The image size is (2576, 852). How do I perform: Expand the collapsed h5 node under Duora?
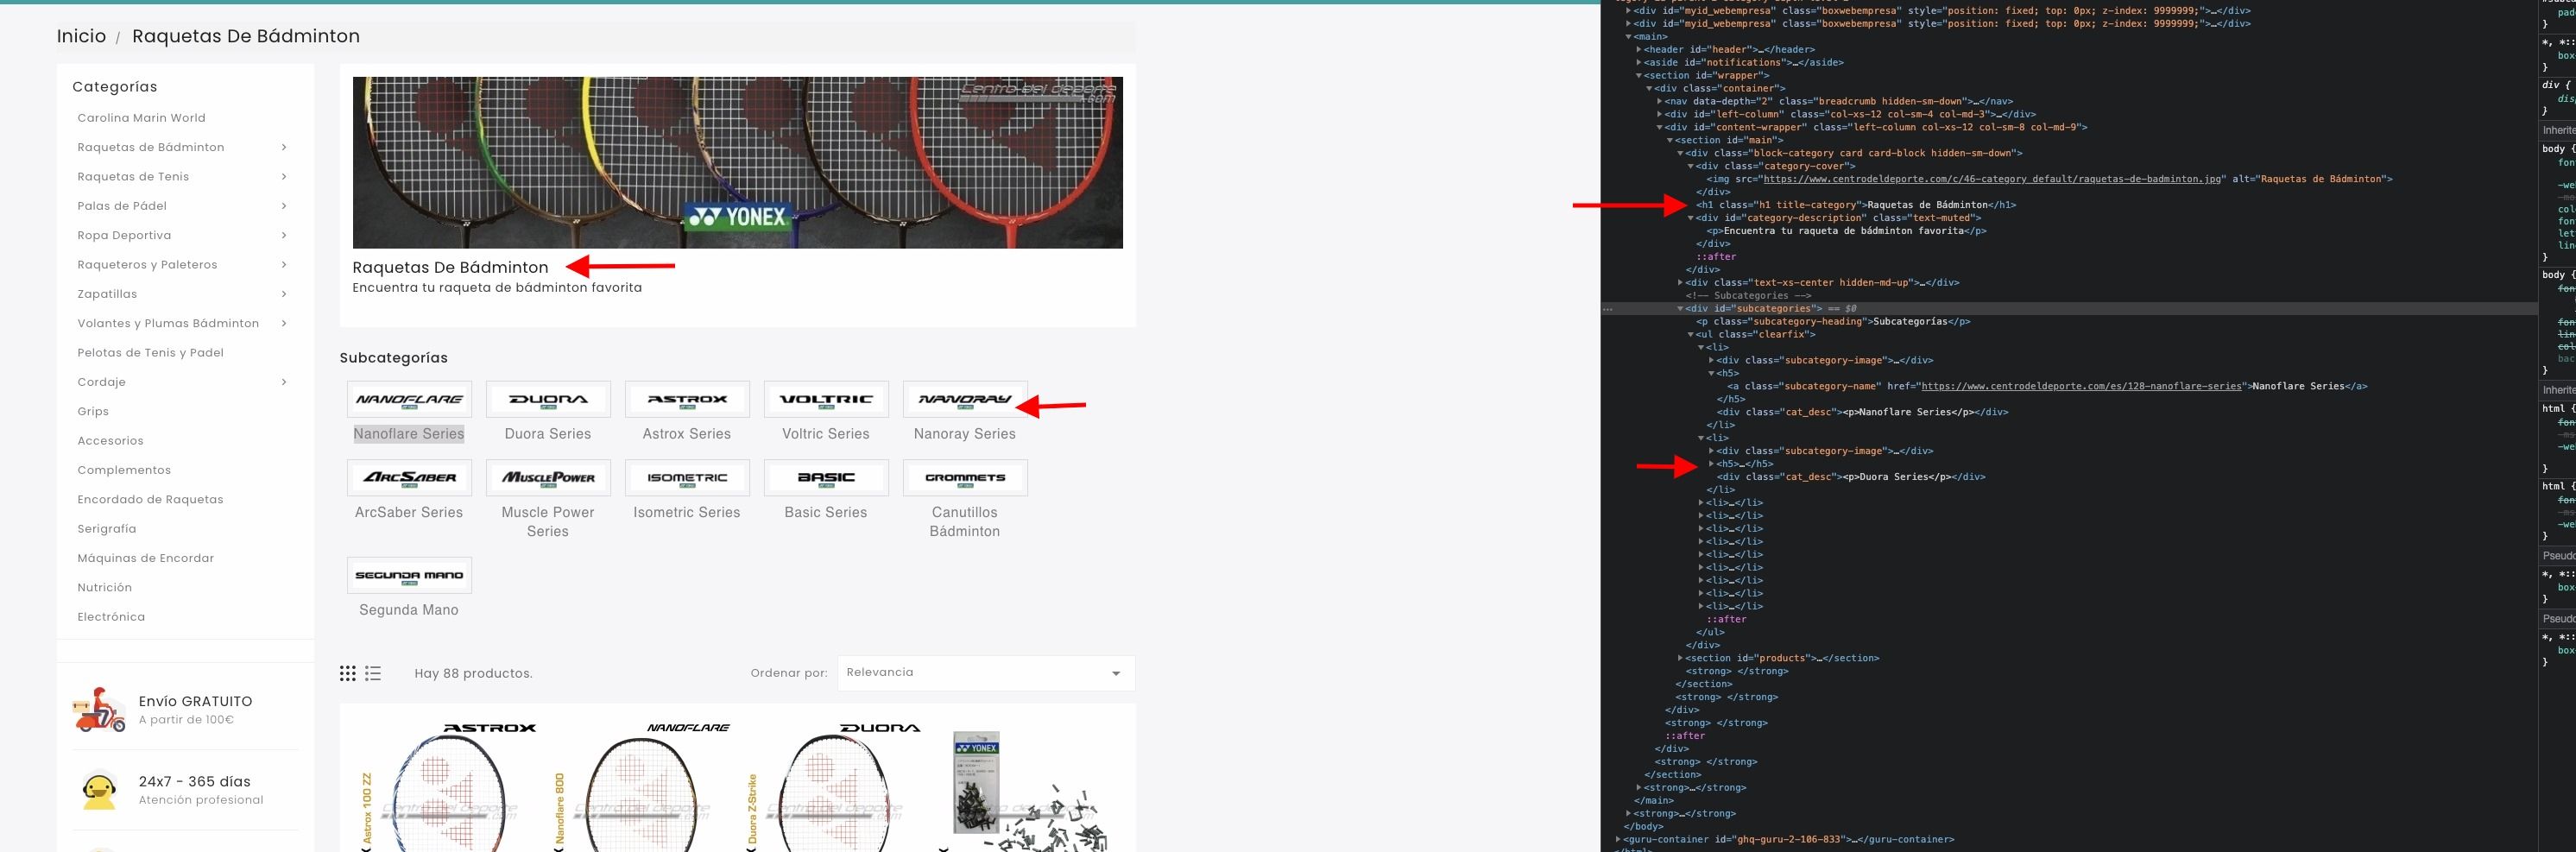click(1712, 464)
